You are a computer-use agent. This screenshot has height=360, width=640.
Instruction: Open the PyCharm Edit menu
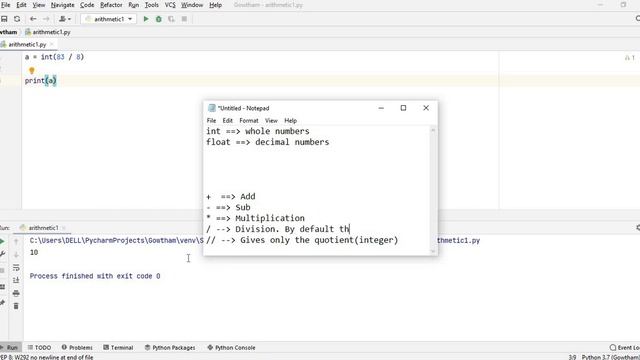coord(21,5)
